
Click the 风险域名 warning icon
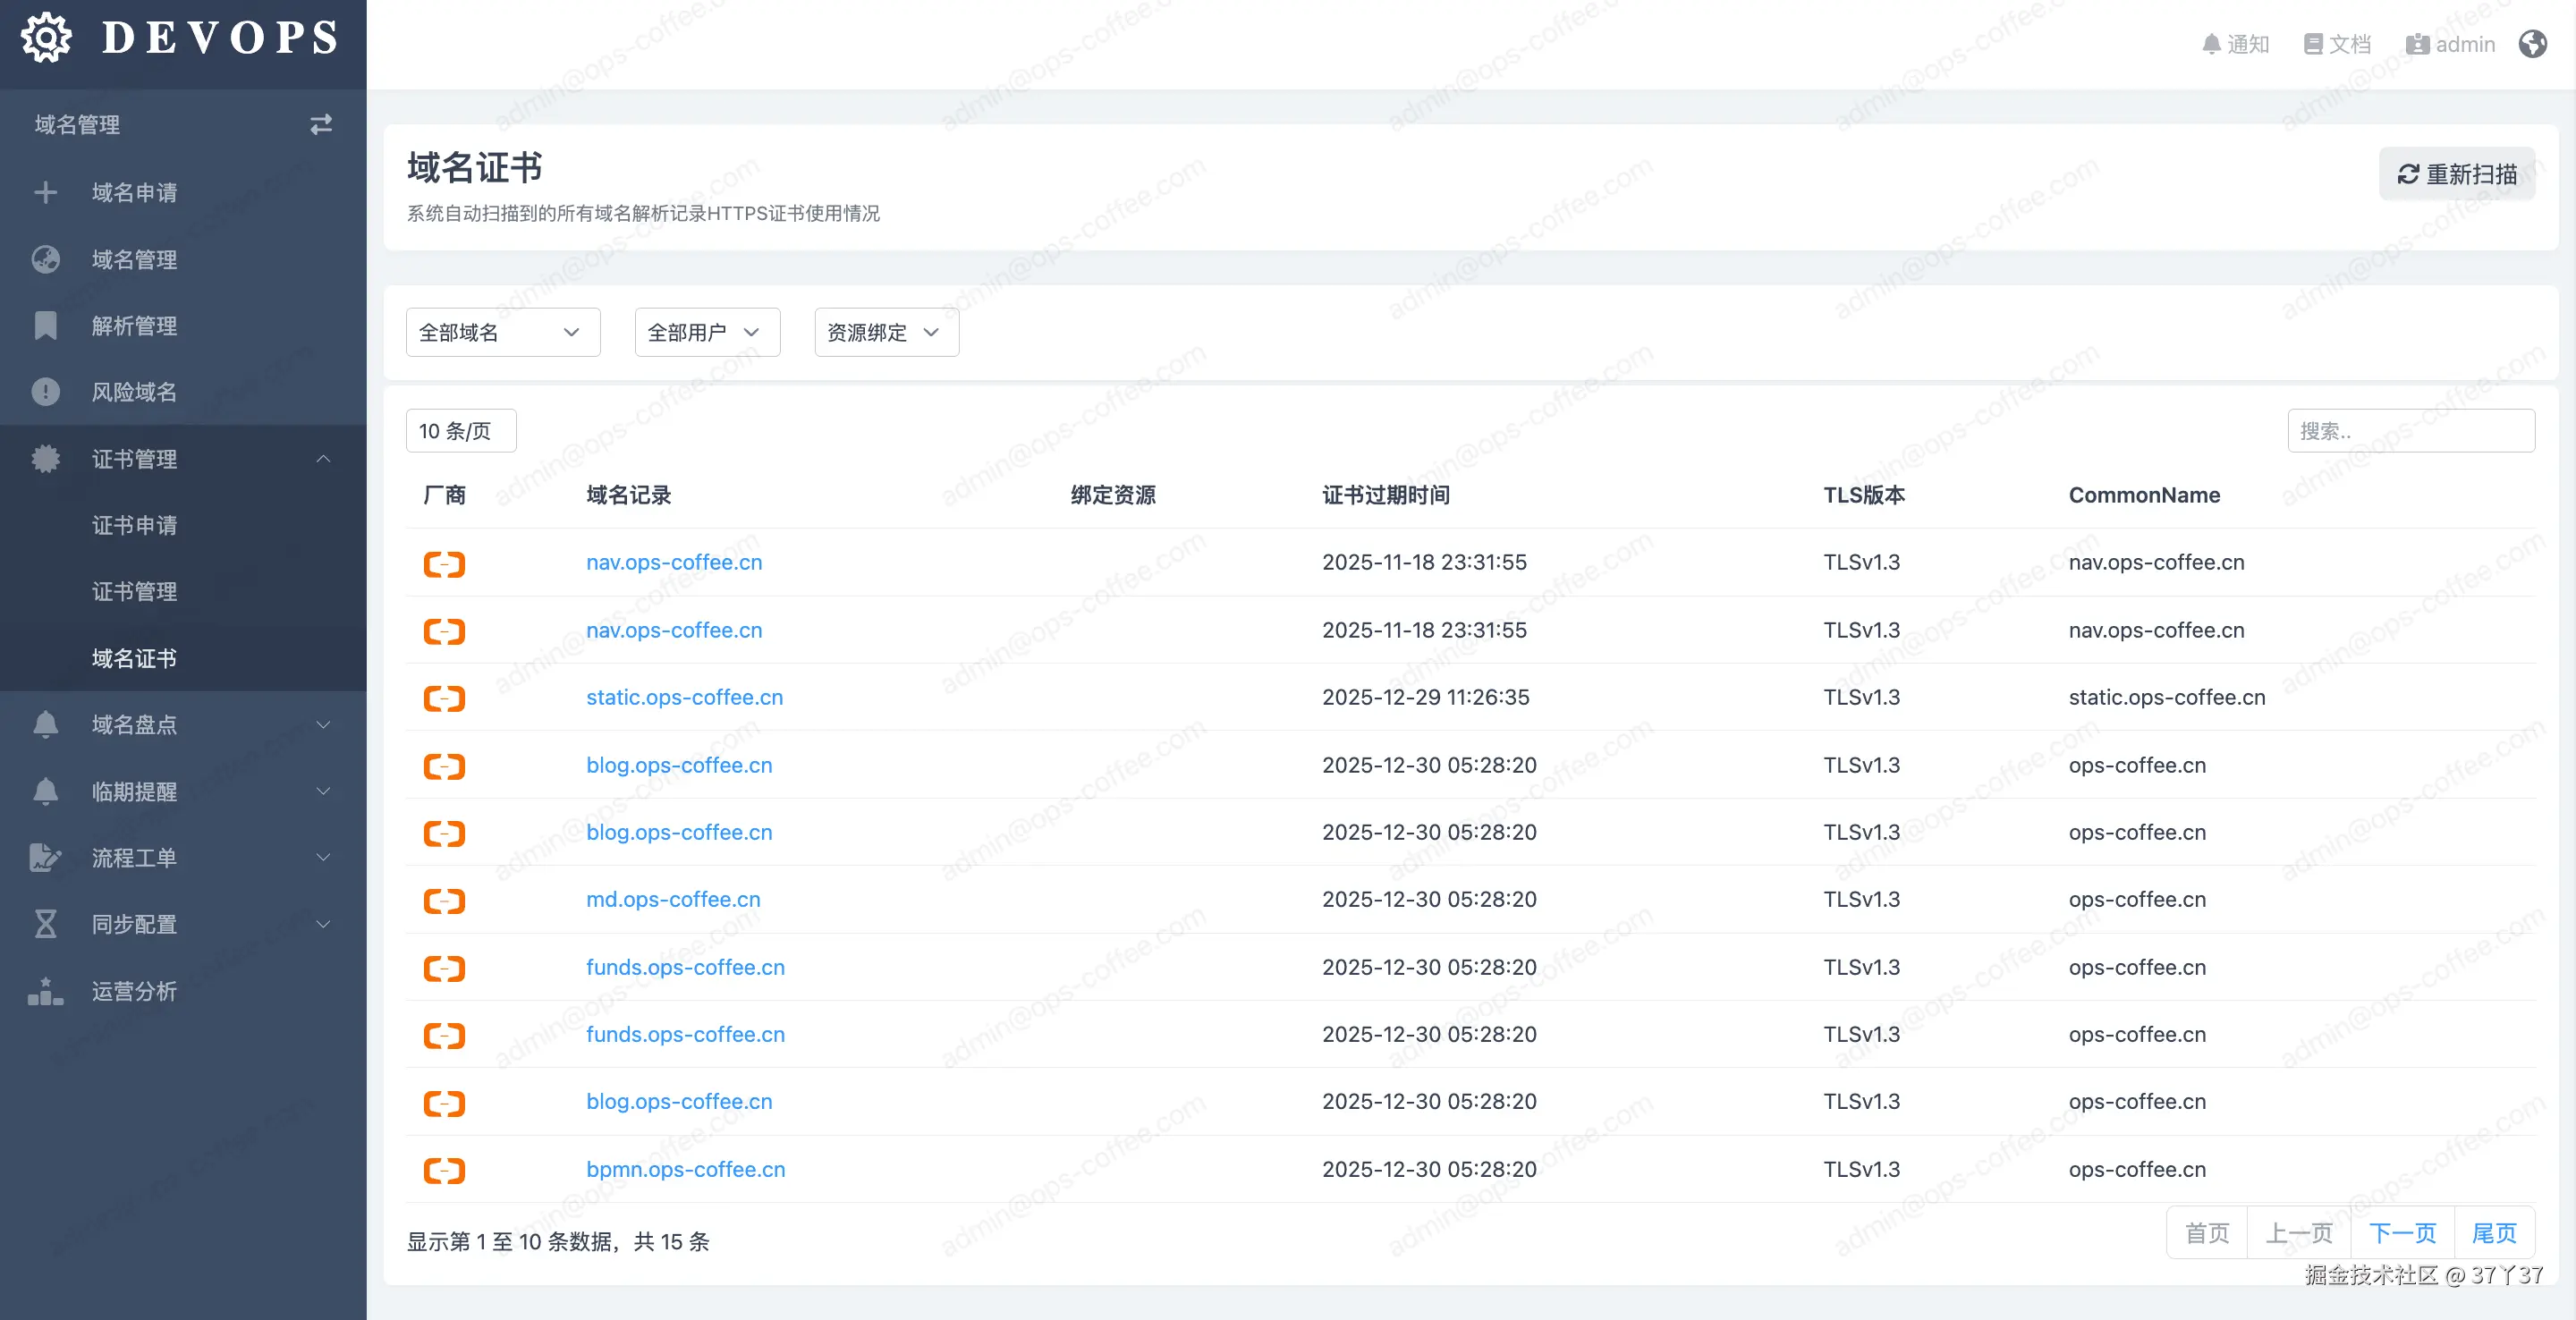coord(46,392)
